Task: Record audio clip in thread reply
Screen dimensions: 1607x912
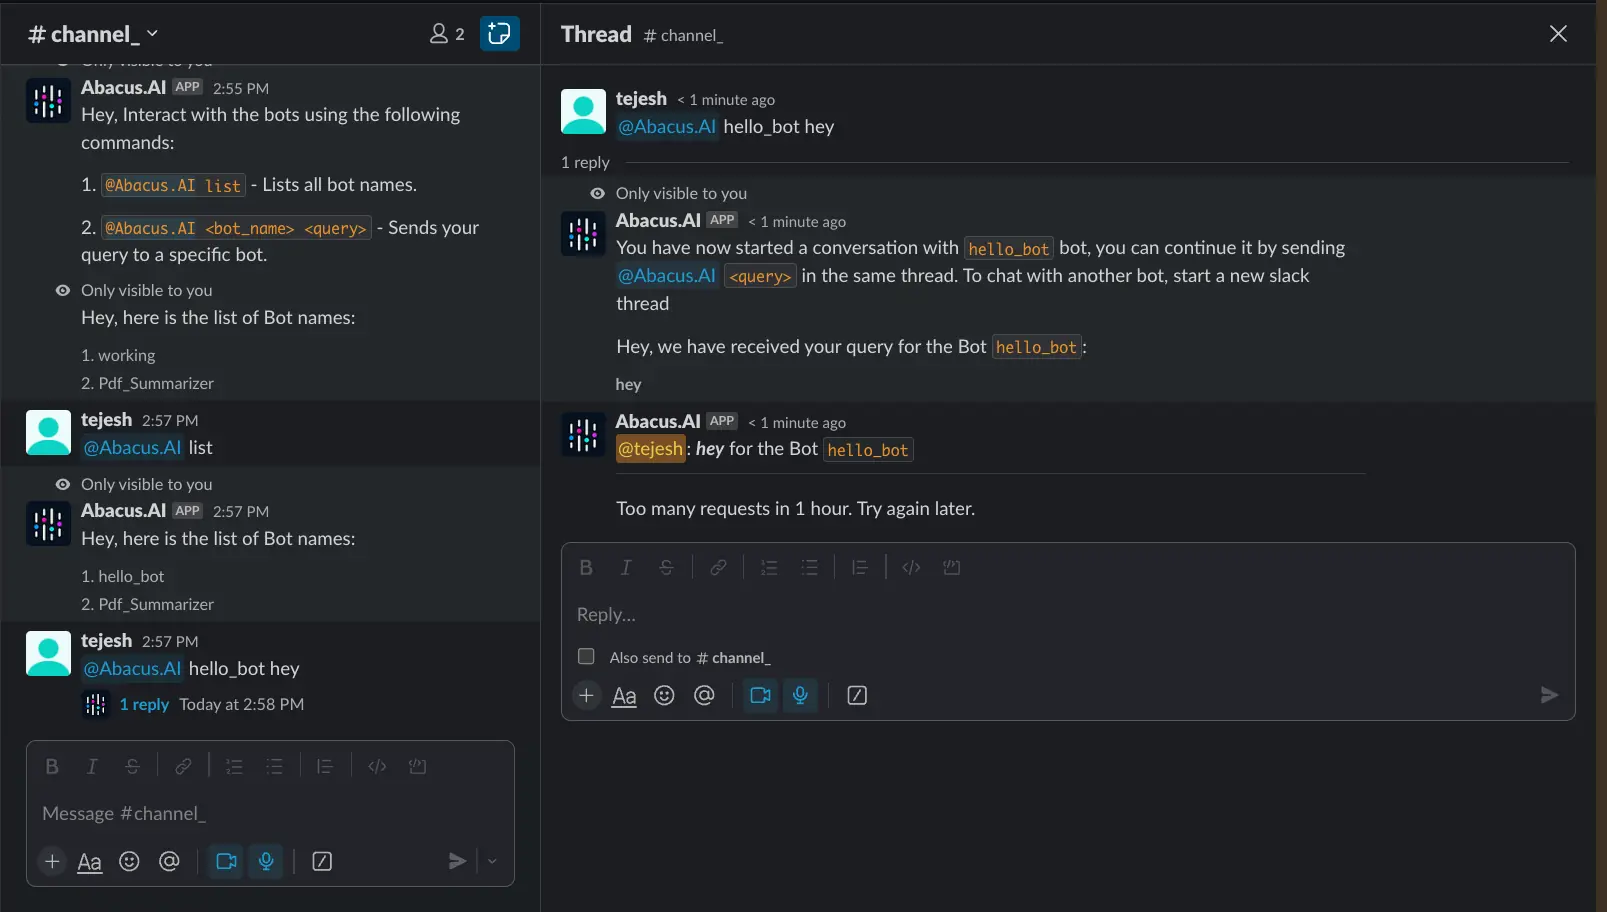Action: click(x=800, y=696)
